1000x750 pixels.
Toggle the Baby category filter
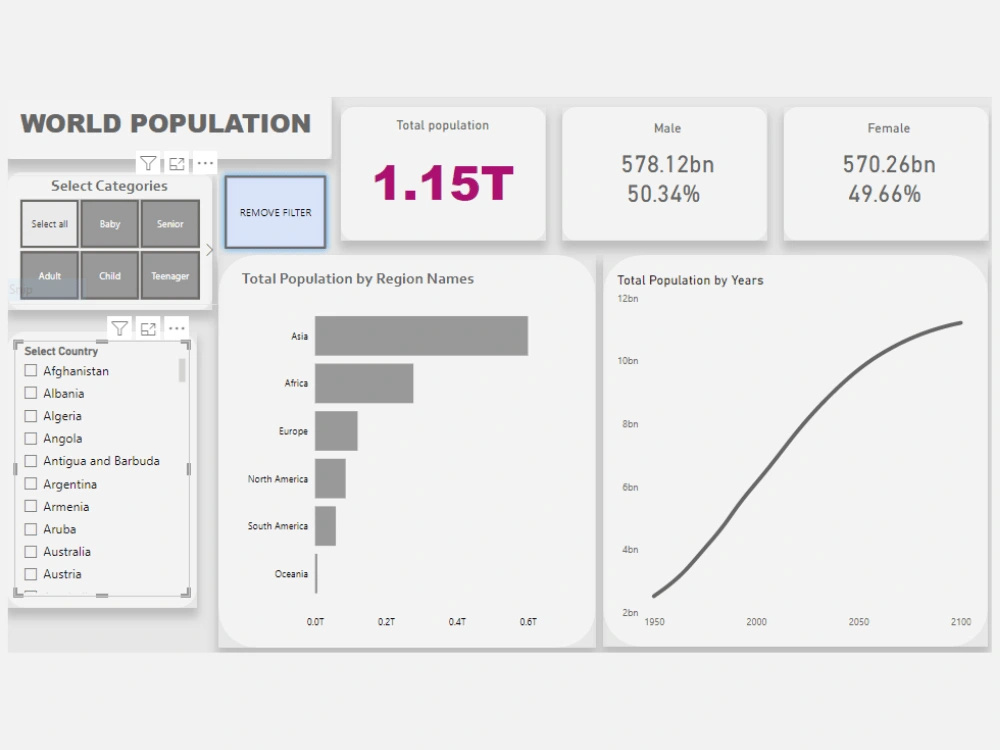click(x=110, y=223)
